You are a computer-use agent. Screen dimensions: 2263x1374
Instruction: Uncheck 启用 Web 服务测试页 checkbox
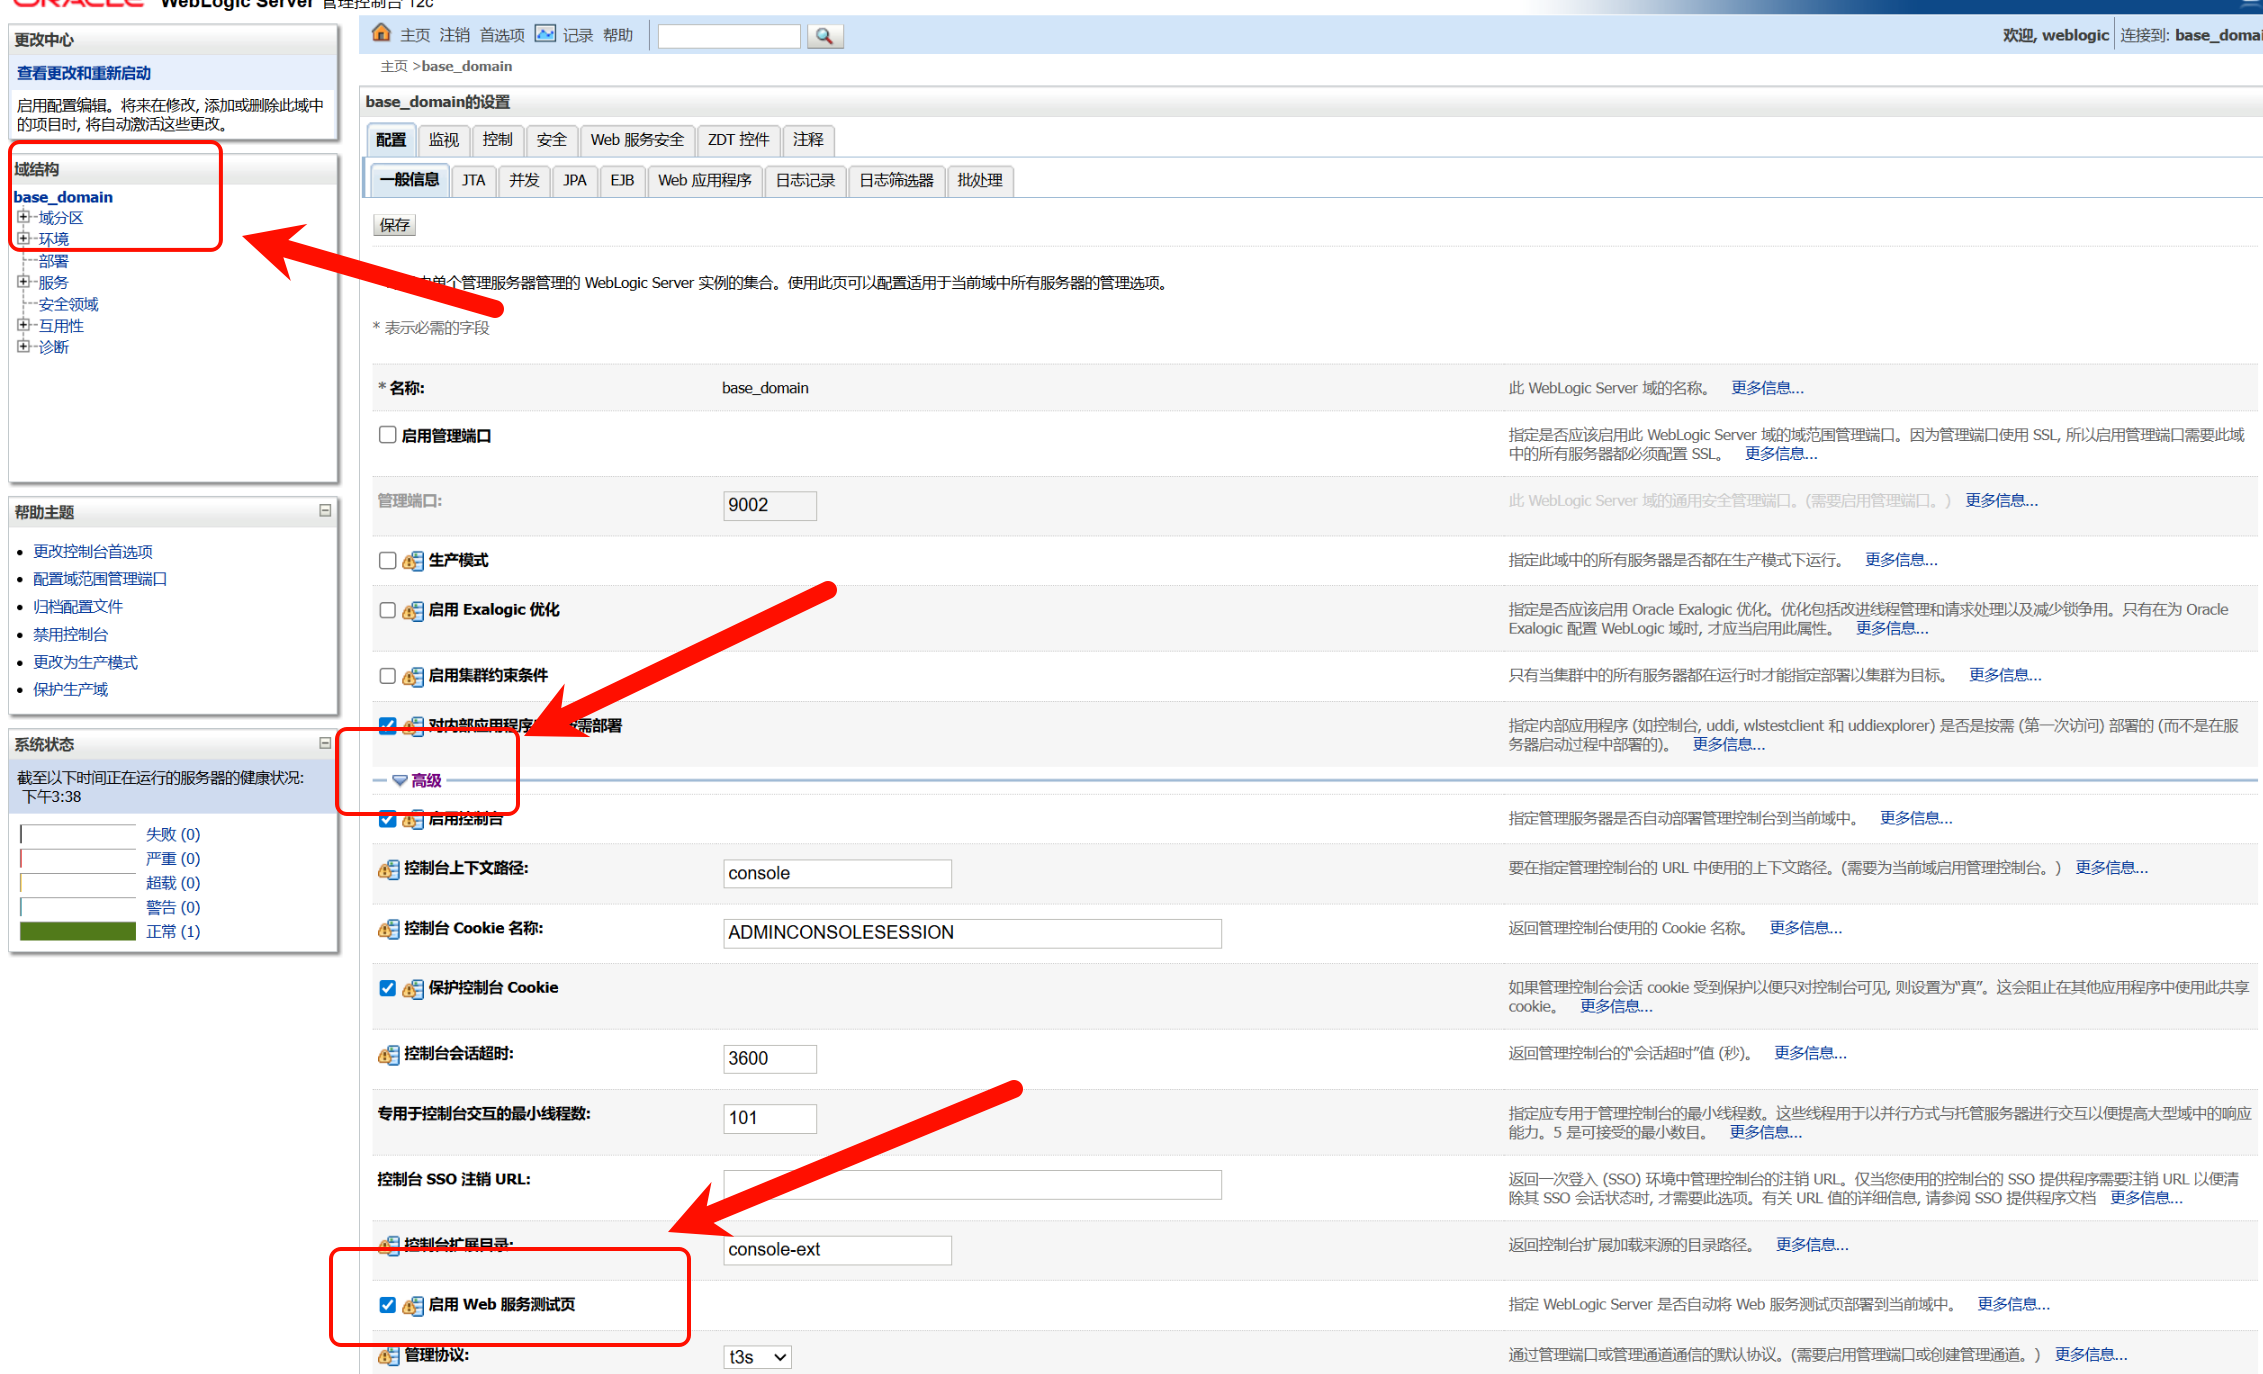[x=387, y=1305]
